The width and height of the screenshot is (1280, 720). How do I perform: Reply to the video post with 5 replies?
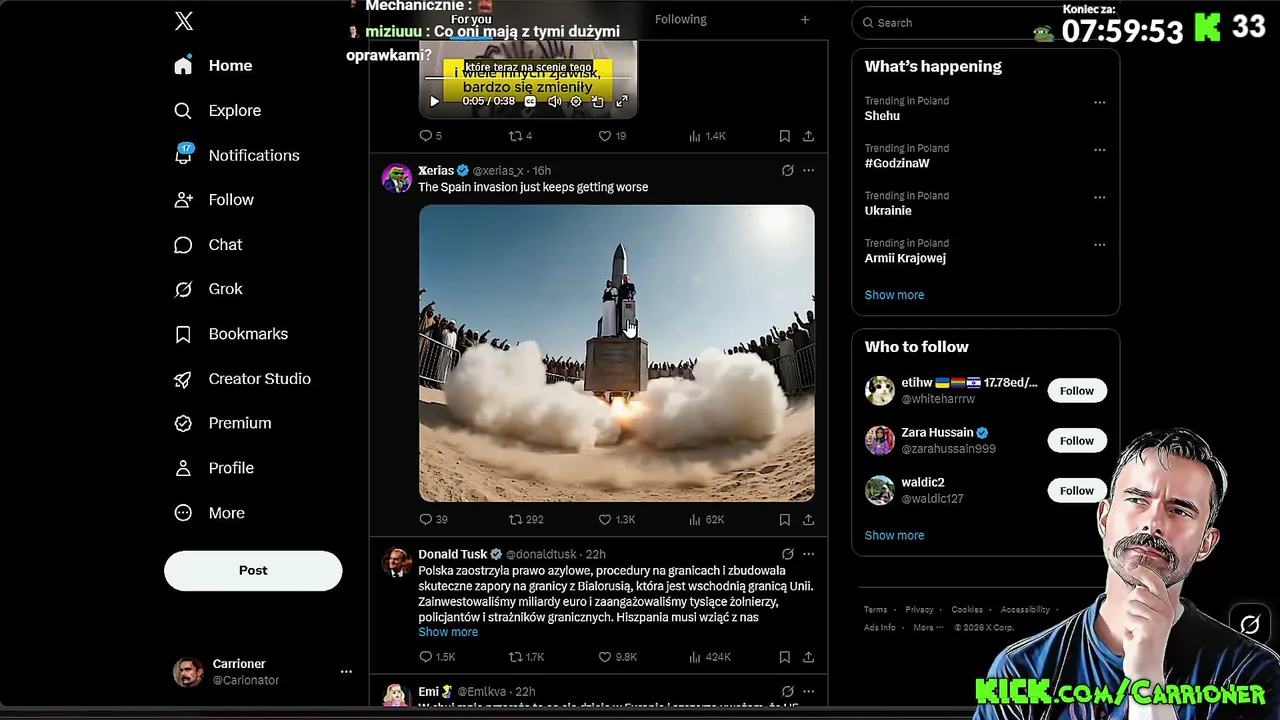point(430,136)
